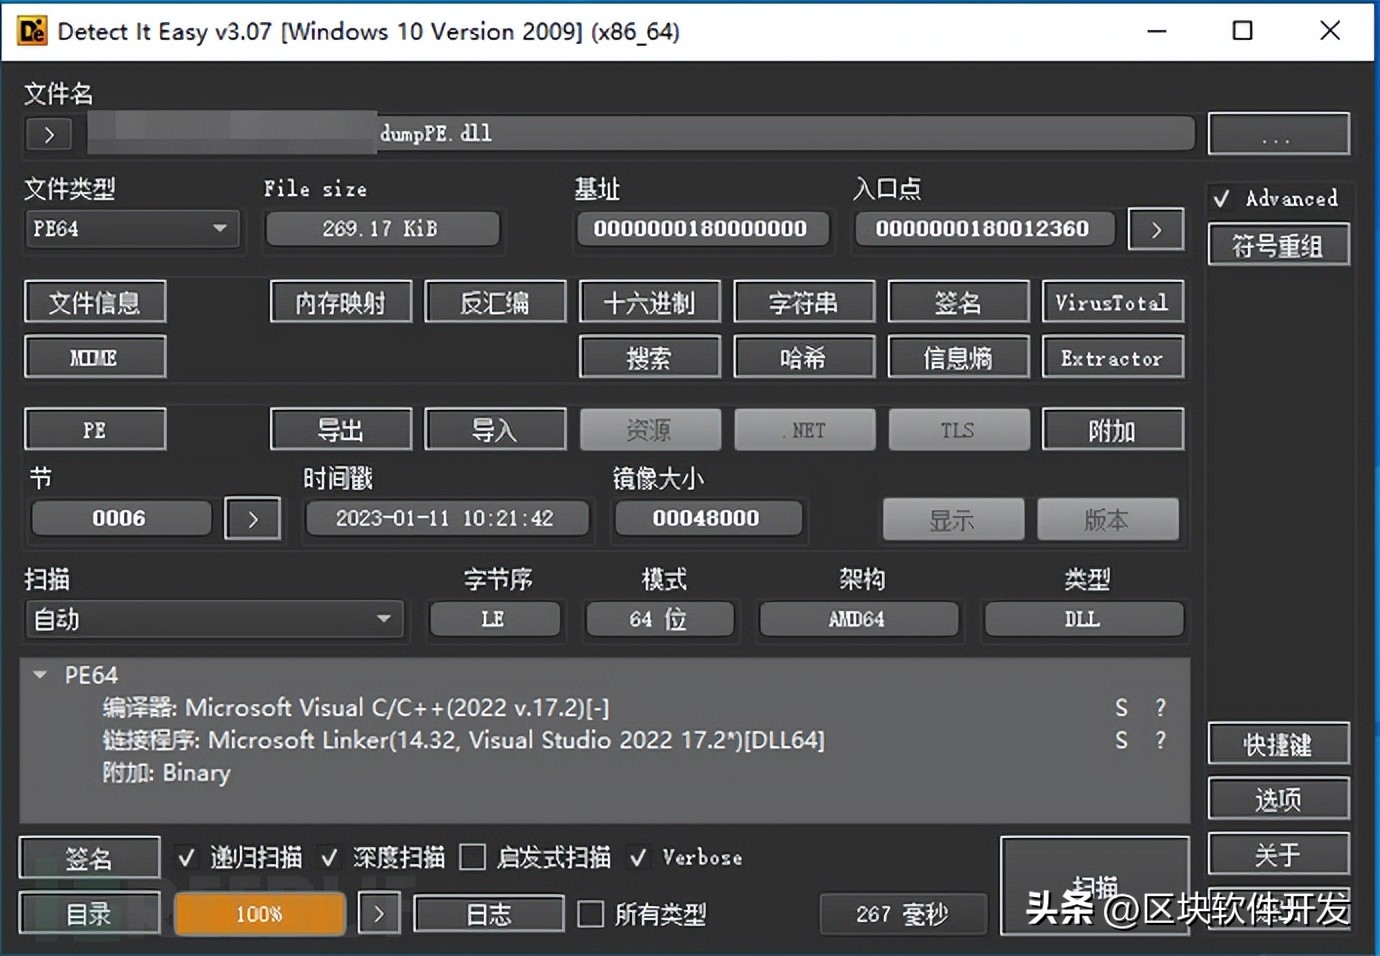Open the 文件类型 PE64 dropdown

(x=131, y=229)
